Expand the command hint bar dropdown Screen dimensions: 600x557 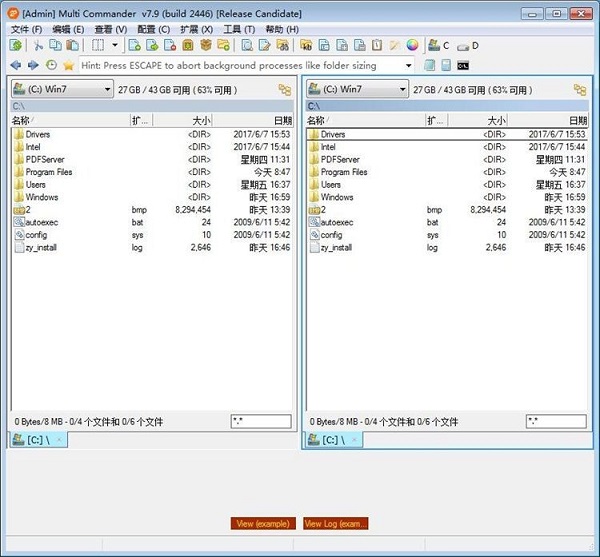point(410,65)
